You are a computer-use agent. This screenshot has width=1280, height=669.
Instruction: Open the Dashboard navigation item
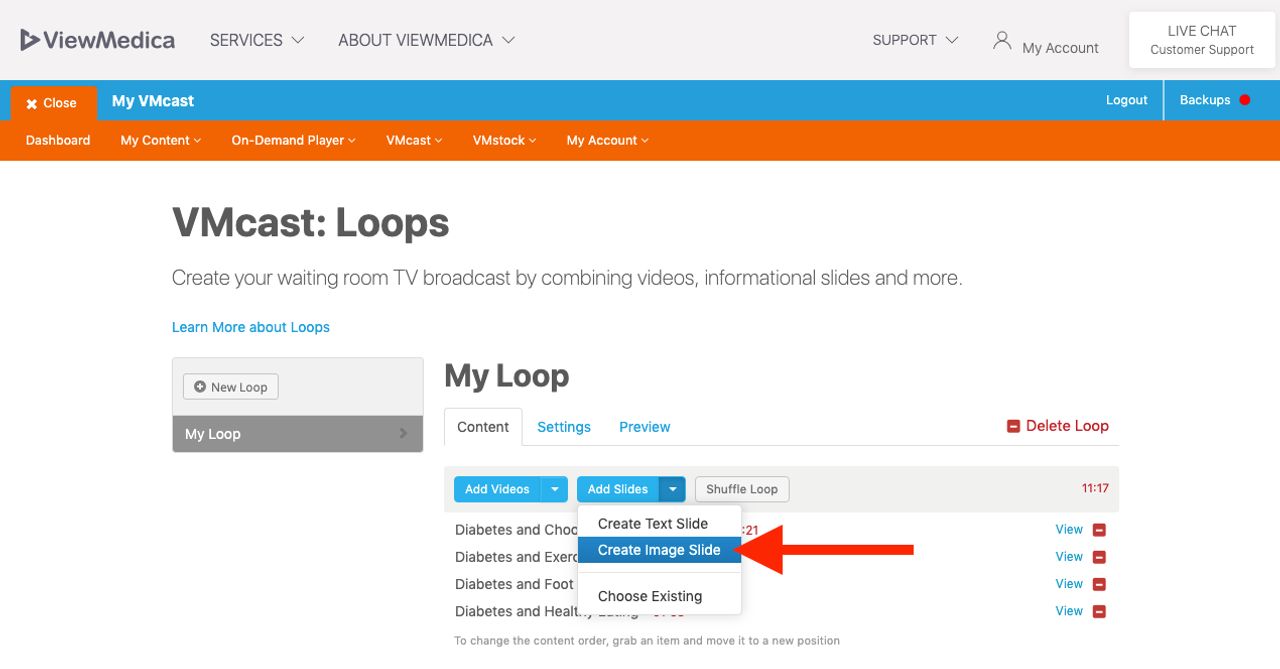(x=57, y=140)
